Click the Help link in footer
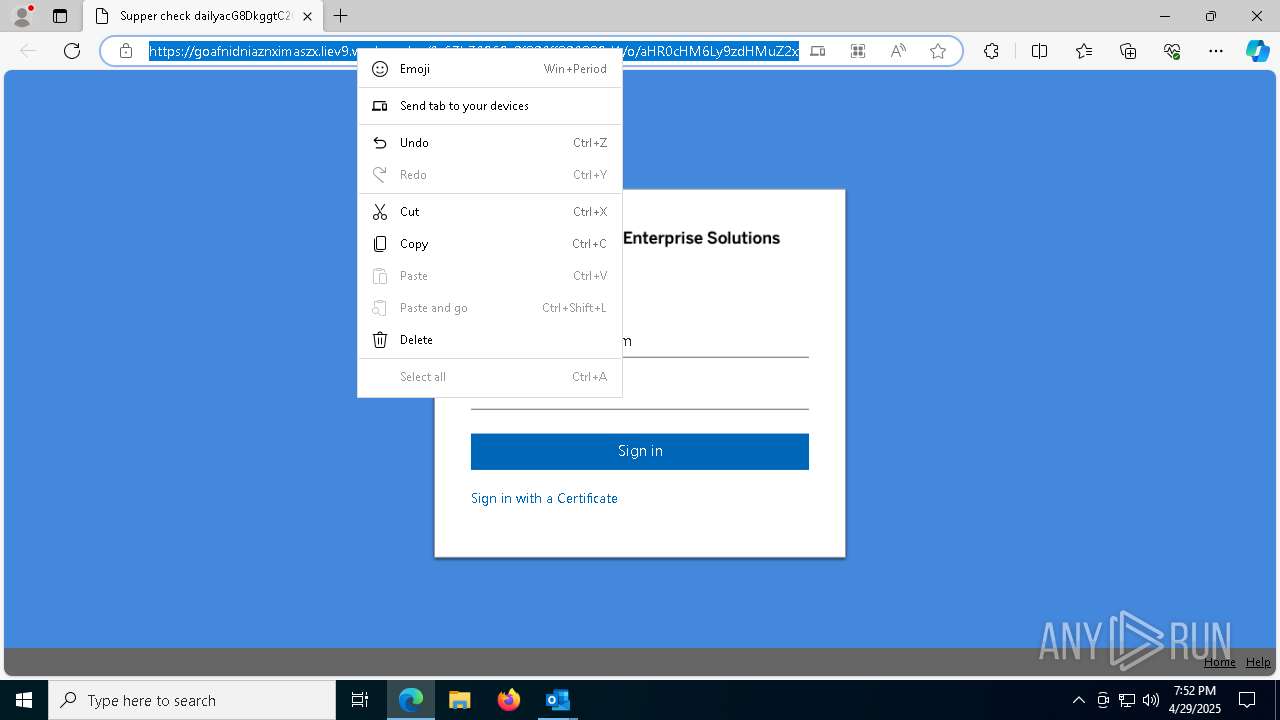The image size is (1280, 720). (x=1258, y=662)
